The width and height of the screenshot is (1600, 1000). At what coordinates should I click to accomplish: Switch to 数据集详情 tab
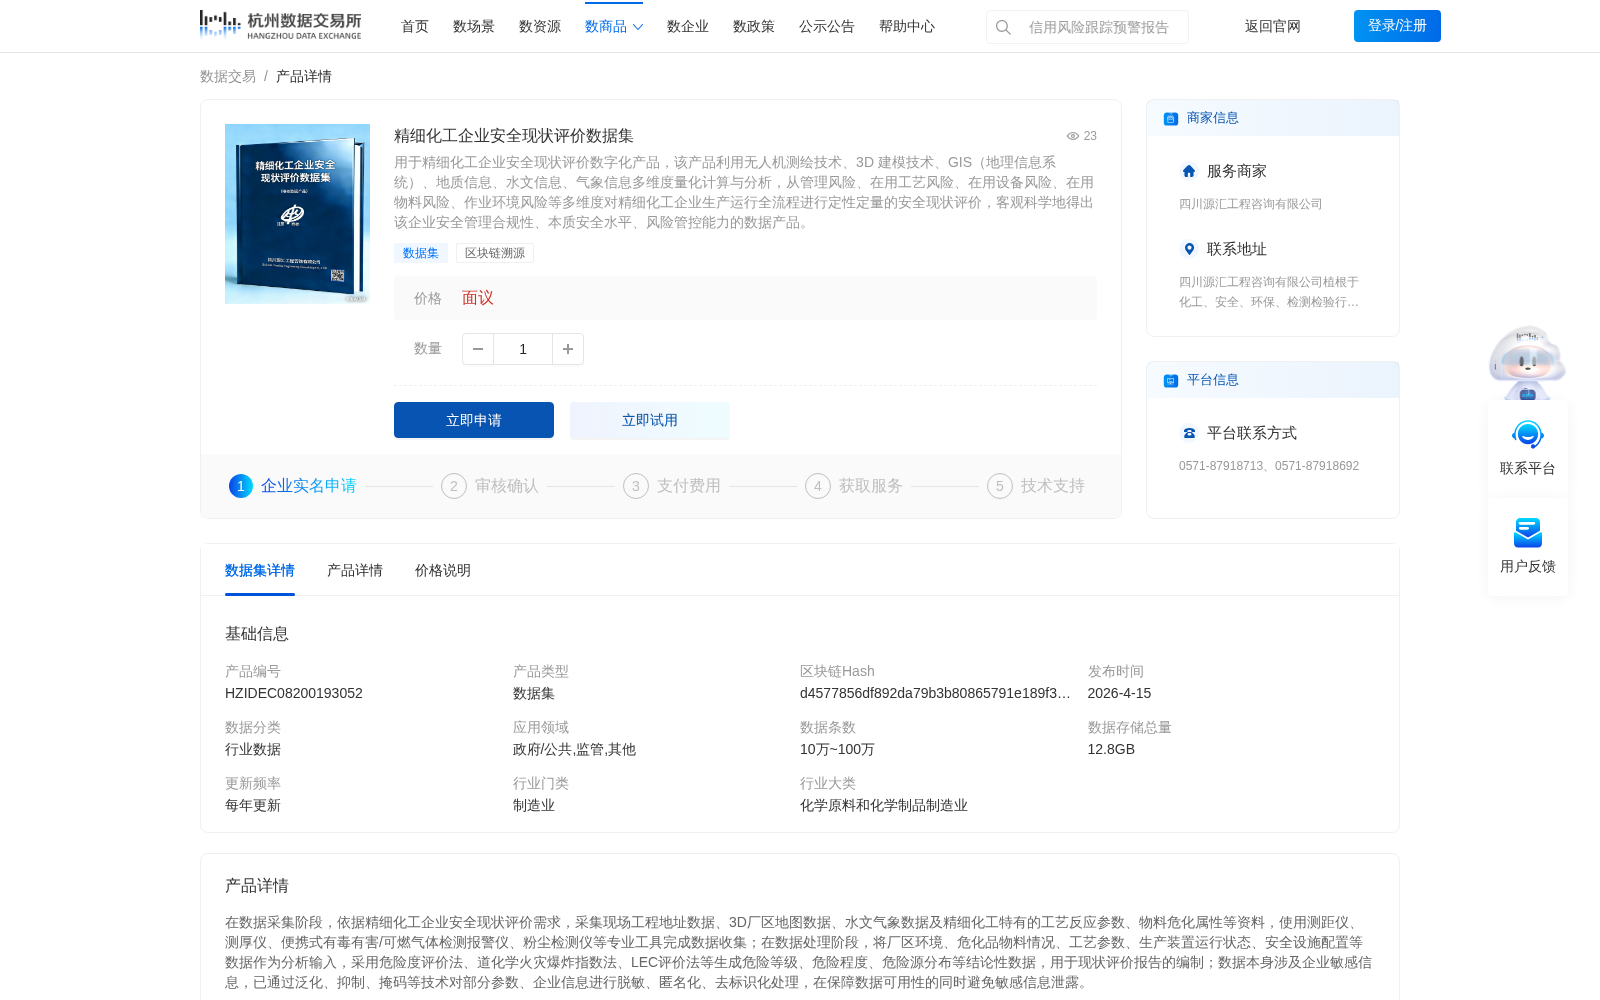click(x=260, y=570)
